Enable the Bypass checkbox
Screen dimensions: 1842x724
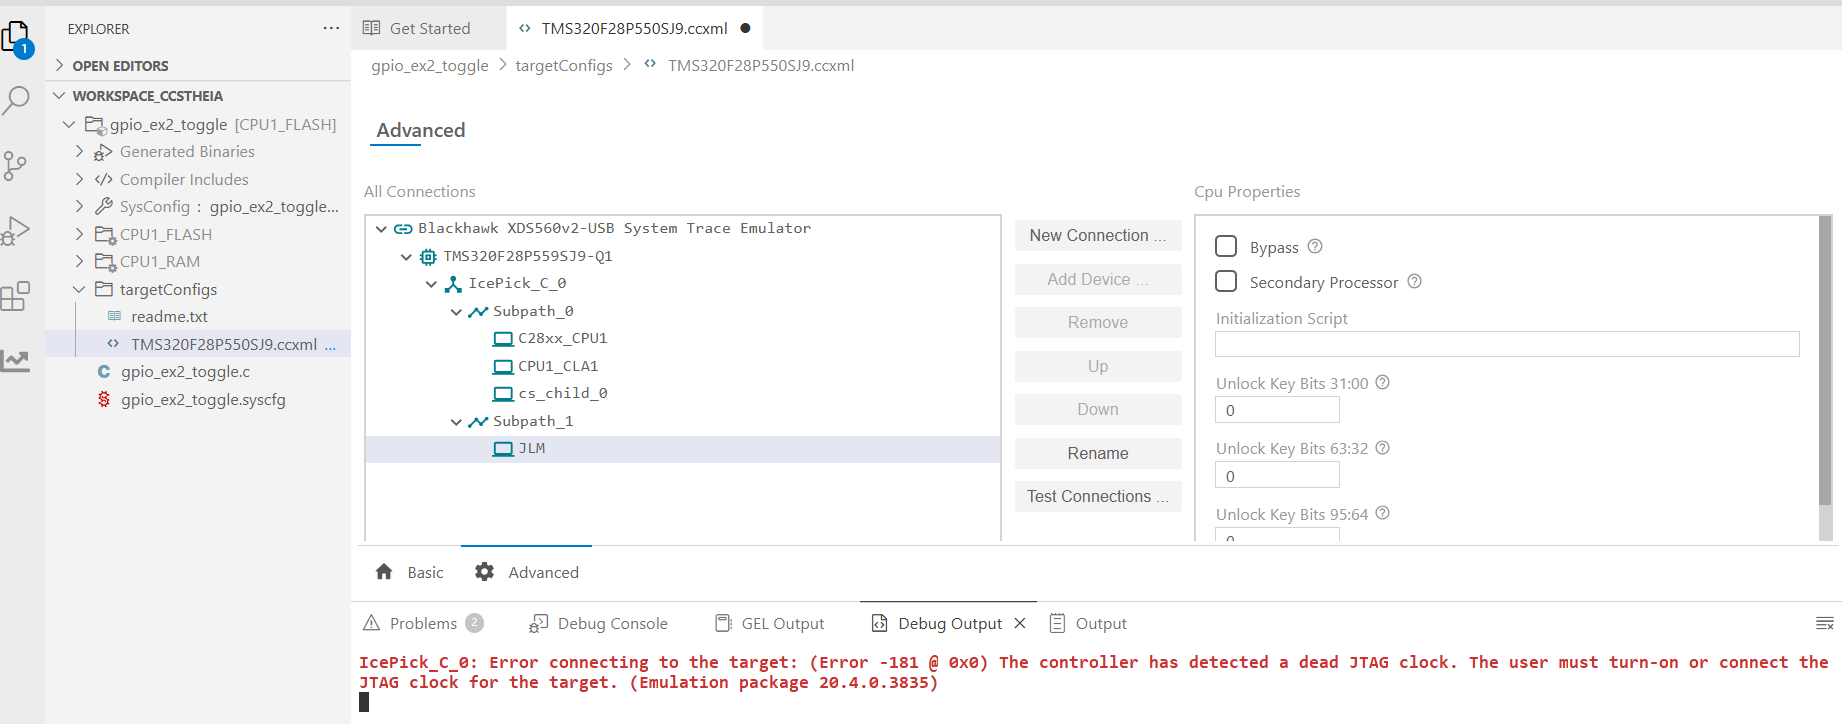(1226, 246)
